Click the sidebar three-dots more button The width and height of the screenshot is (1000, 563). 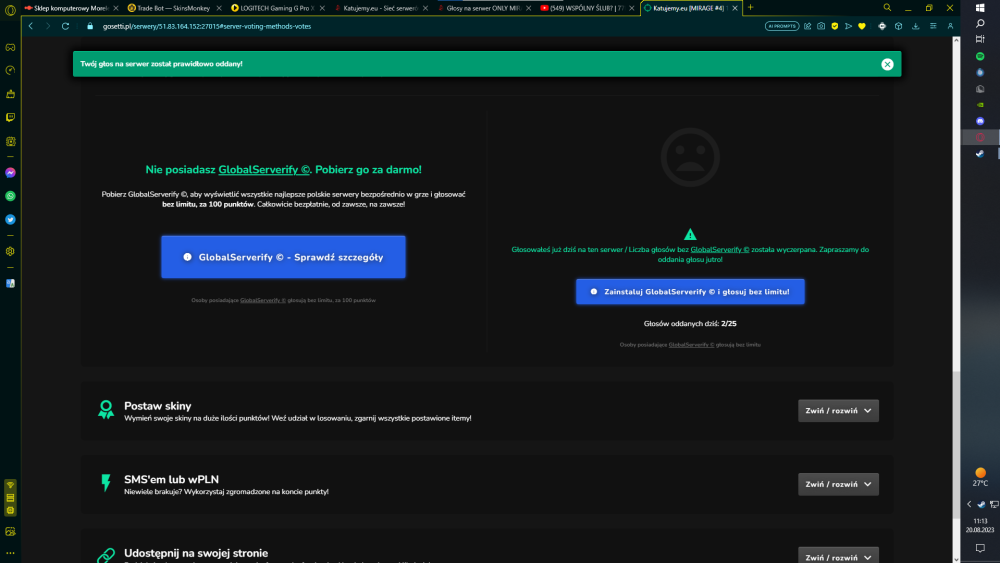click(x=10, y=553)
